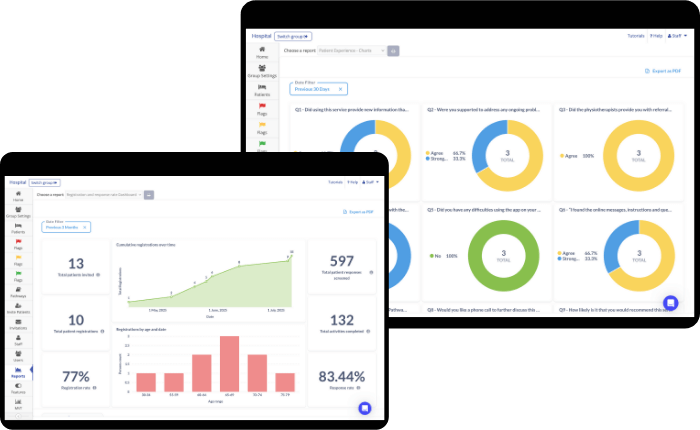This screenshot has width=700, height=430.
Task: Open the Users sidebar icon
Action: point(18,356)
